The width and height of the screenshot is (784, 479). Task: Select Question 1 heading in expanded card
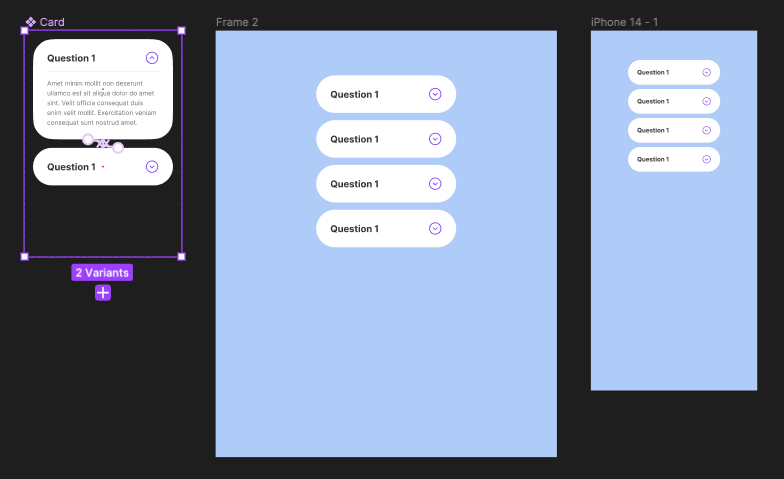pos(71,58)
